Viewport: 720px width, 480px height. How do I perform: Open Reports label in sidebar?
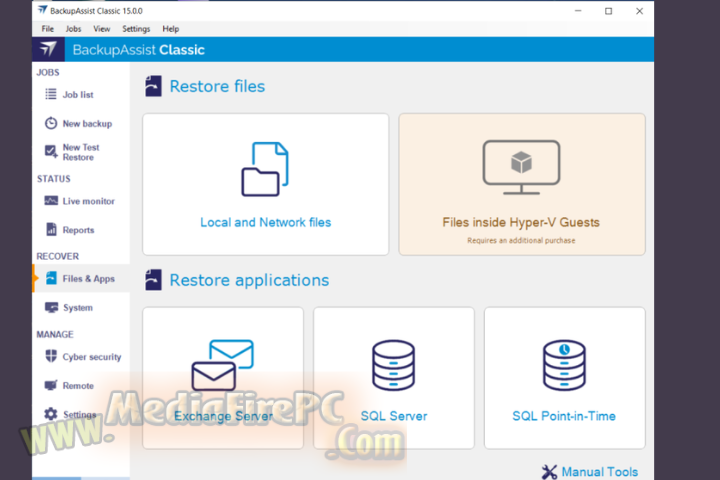(x=79, y=230)
